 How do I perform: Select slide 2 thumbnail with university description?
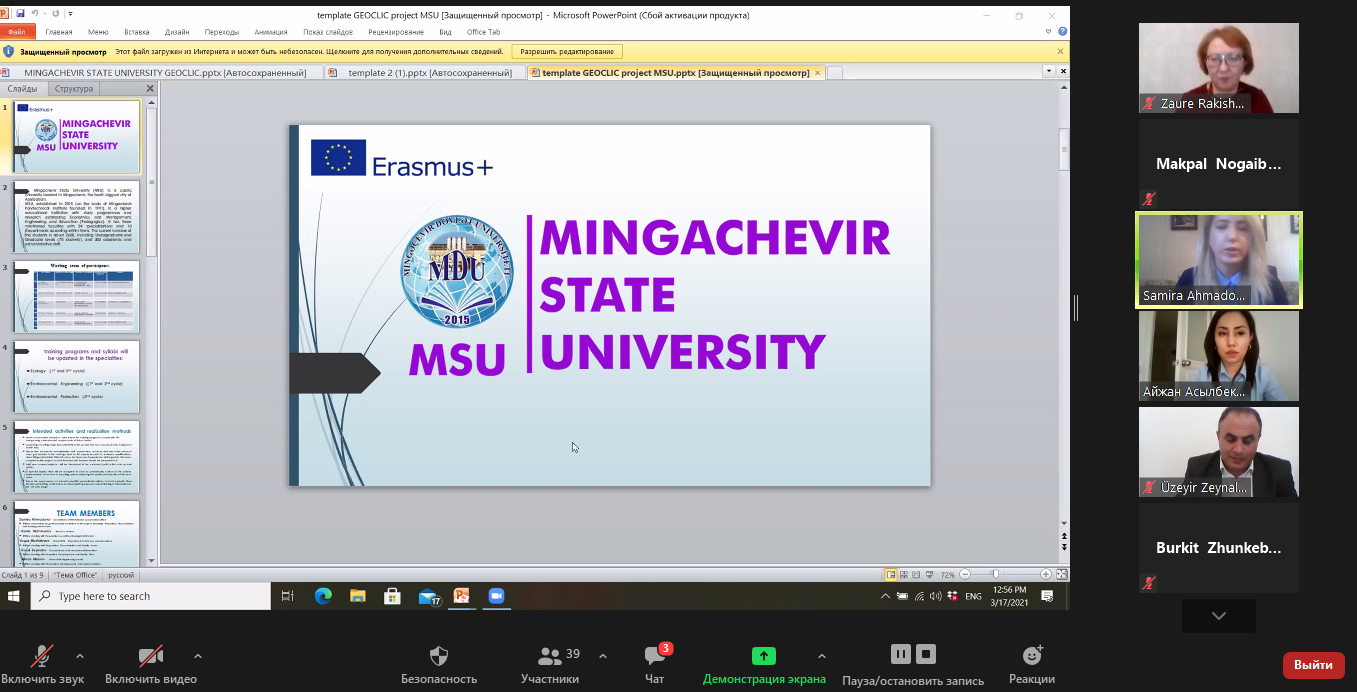click(x=76, y=216)
